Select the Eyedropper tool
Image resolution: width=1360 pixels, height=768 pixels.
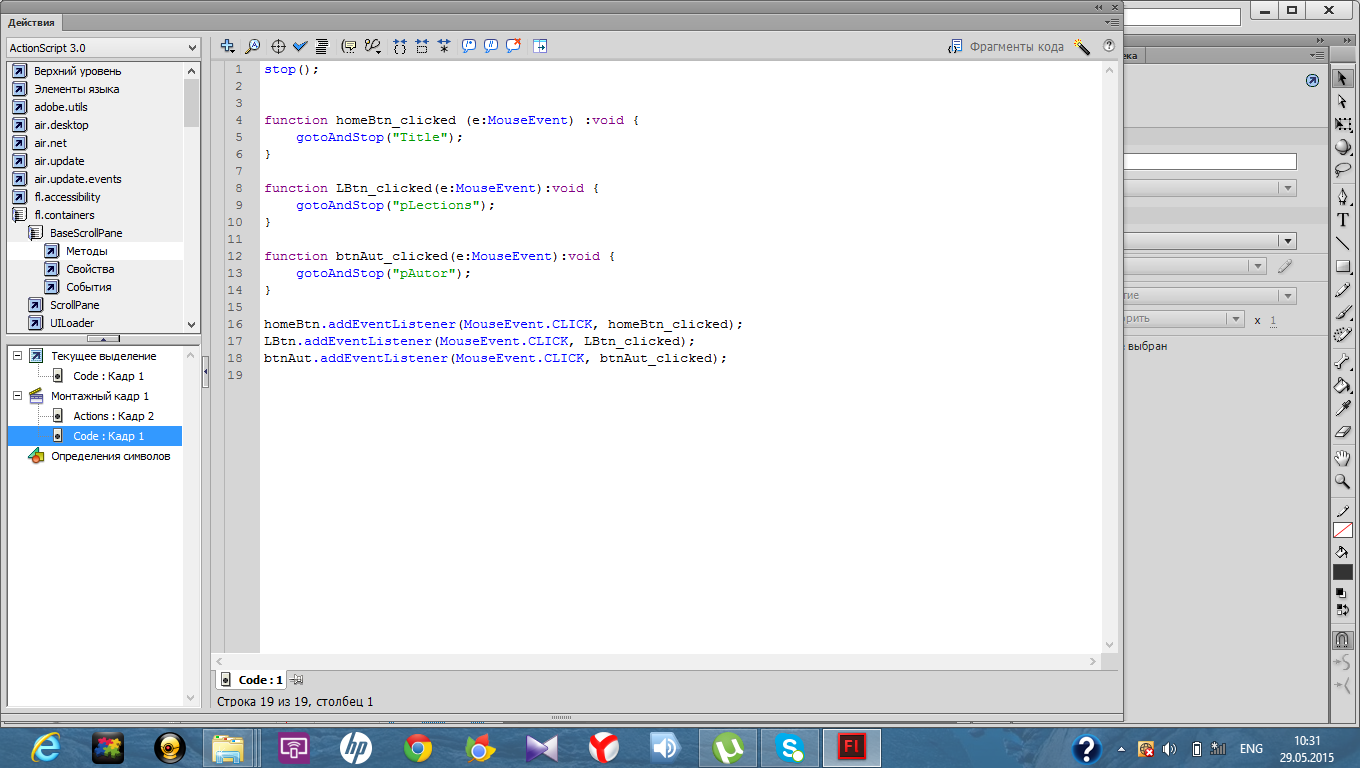tap(1343, 408)
